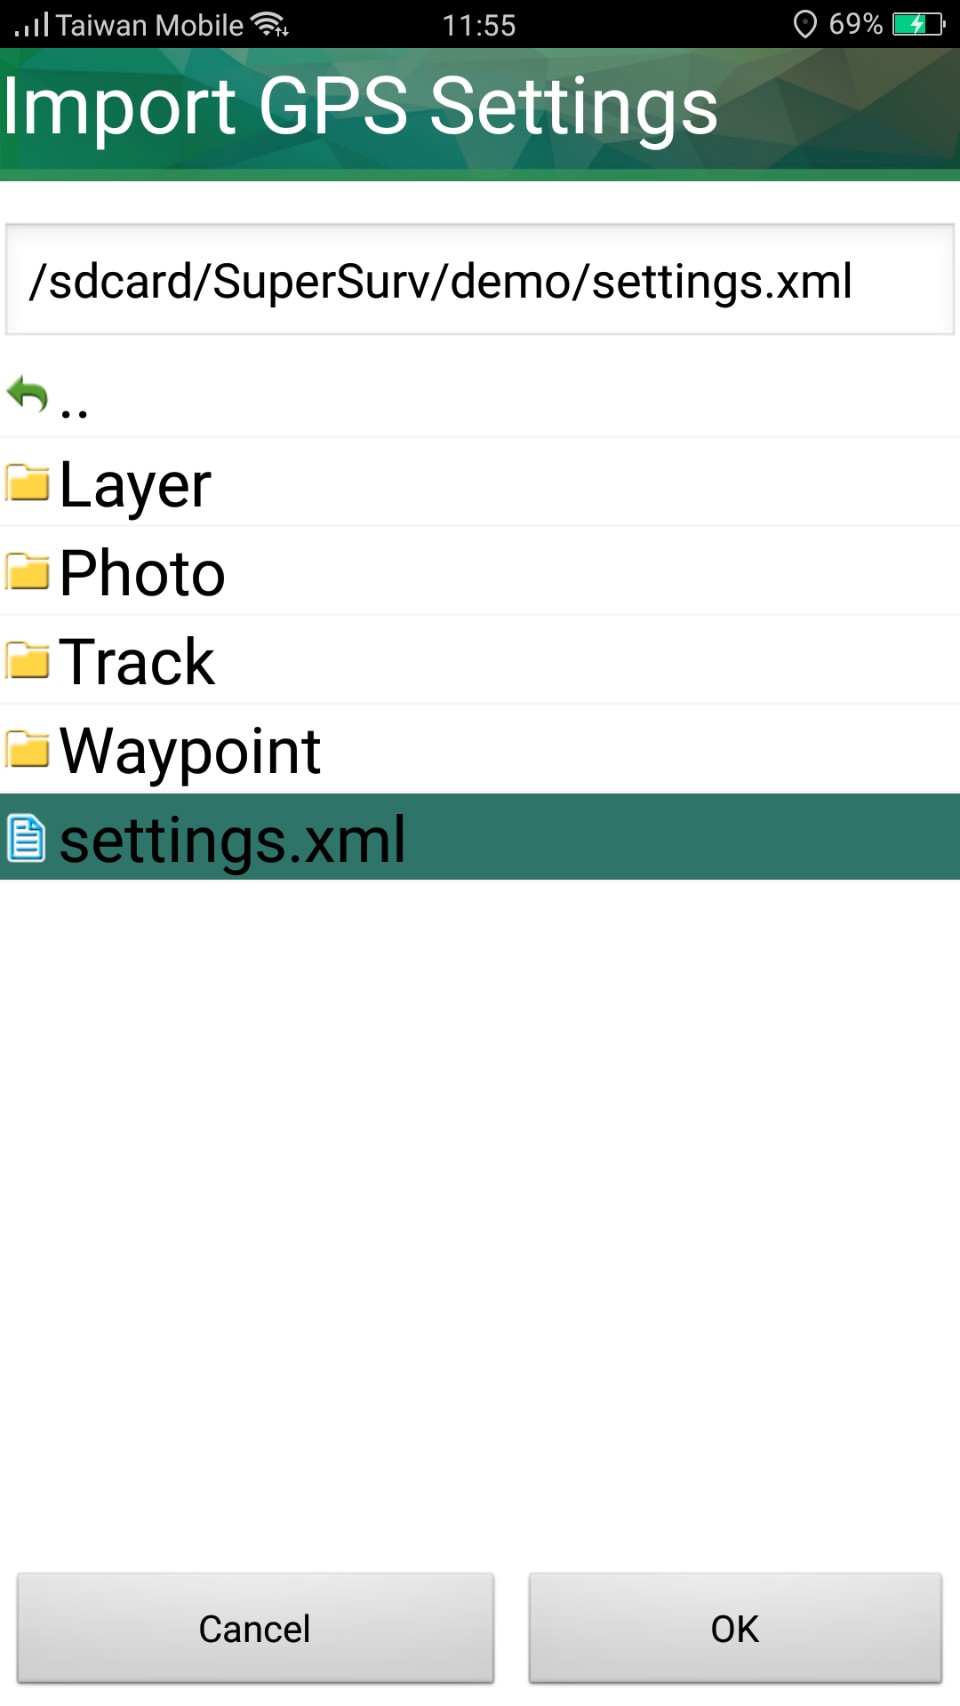Cancel the GPS settings import
This screenshot has width=960, height=1706.
(x=255, y=1628)
